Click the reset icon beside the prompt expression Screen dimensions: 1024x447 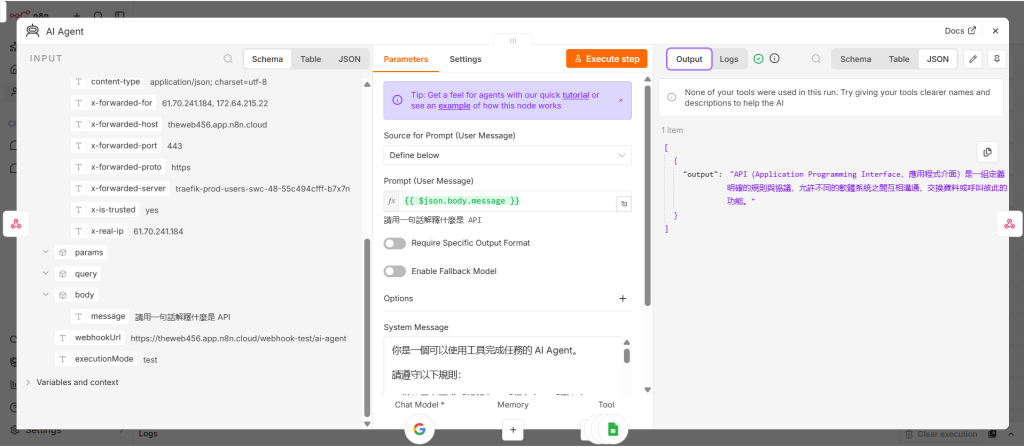624,204
